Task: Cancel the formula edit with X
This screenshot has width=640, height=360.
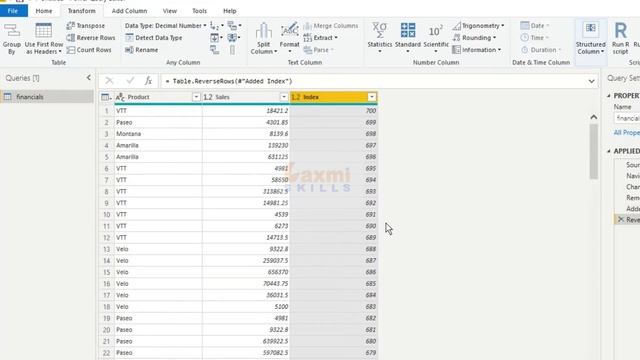Action: (109, 81)
